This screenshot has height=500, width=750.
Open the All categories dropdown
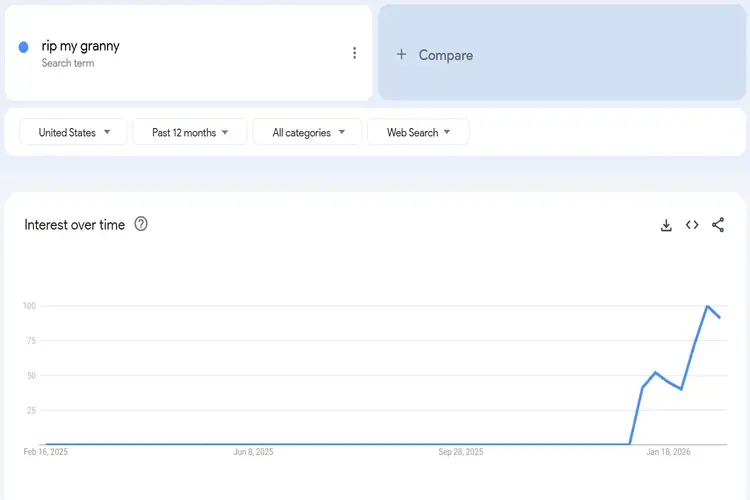[307, 132]
